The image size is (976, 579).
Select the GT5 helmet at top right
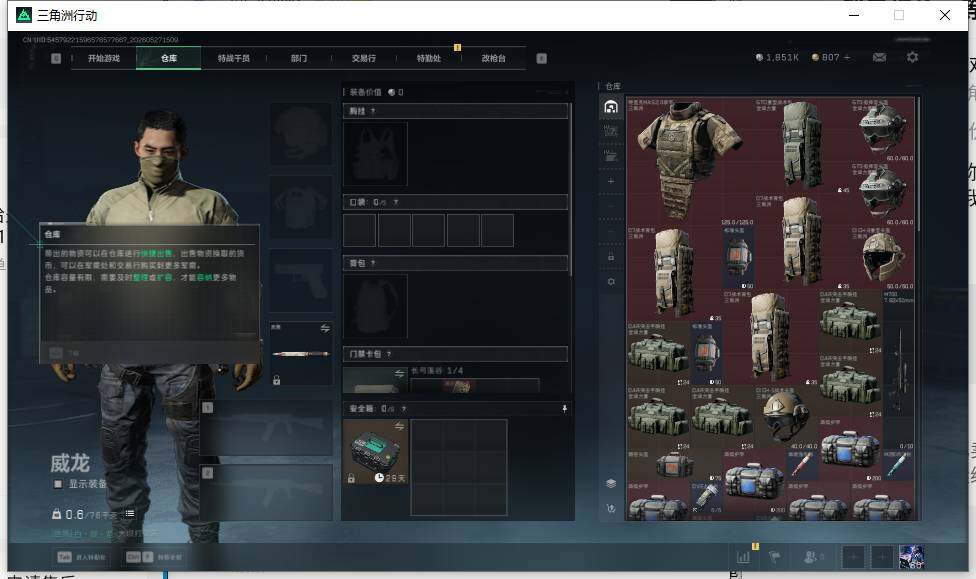click(x=882, y=129)
